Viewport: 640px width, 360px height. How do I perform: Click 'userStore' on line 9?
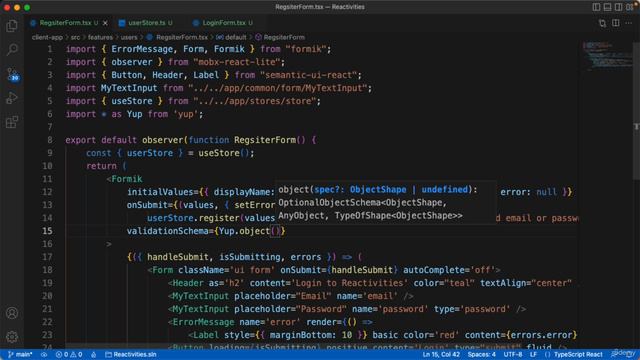[x=149, y=153]
